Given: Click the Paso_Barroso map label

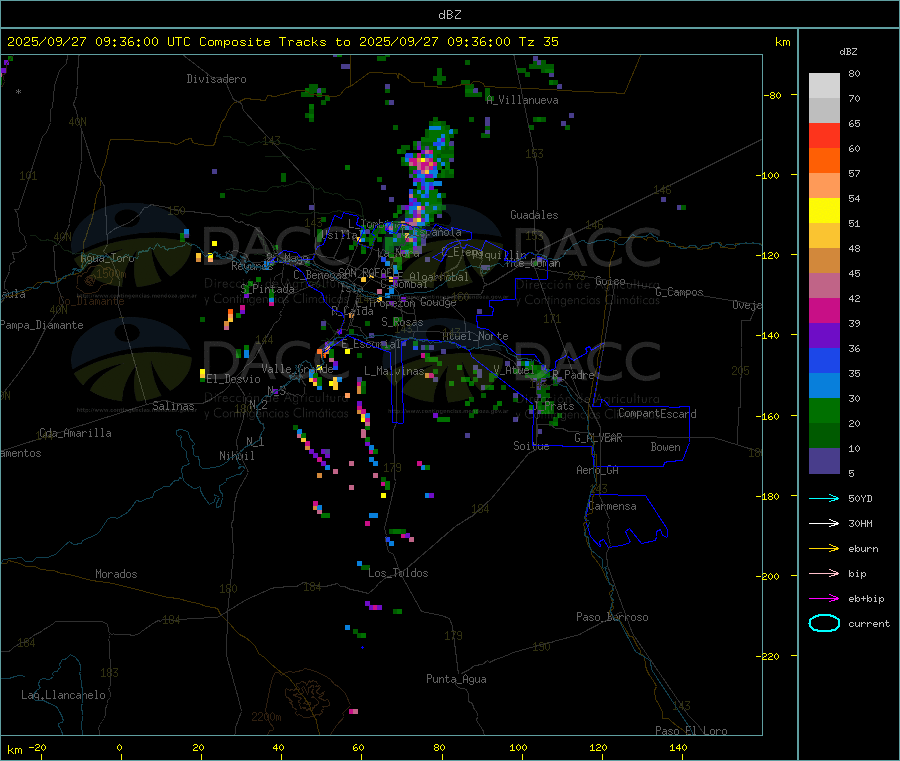Looking at the screenshot, I should point(612,617).
